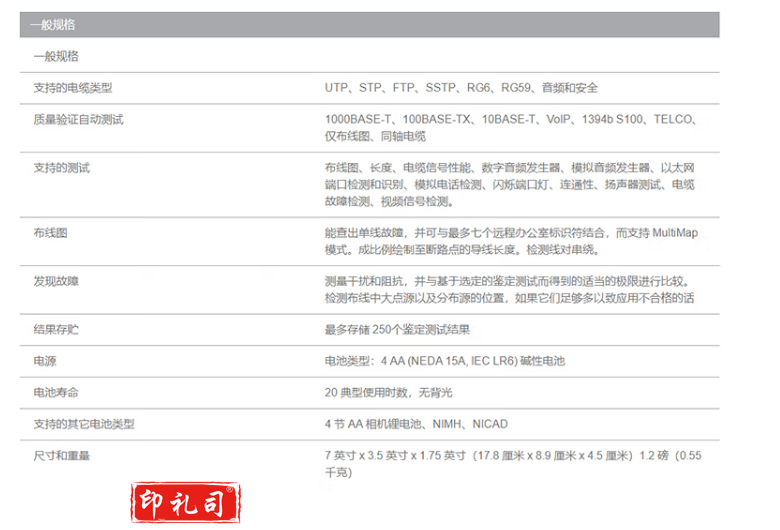780x530 pixels.
Task: Select the 电源 row label
Action: [44, 360]
